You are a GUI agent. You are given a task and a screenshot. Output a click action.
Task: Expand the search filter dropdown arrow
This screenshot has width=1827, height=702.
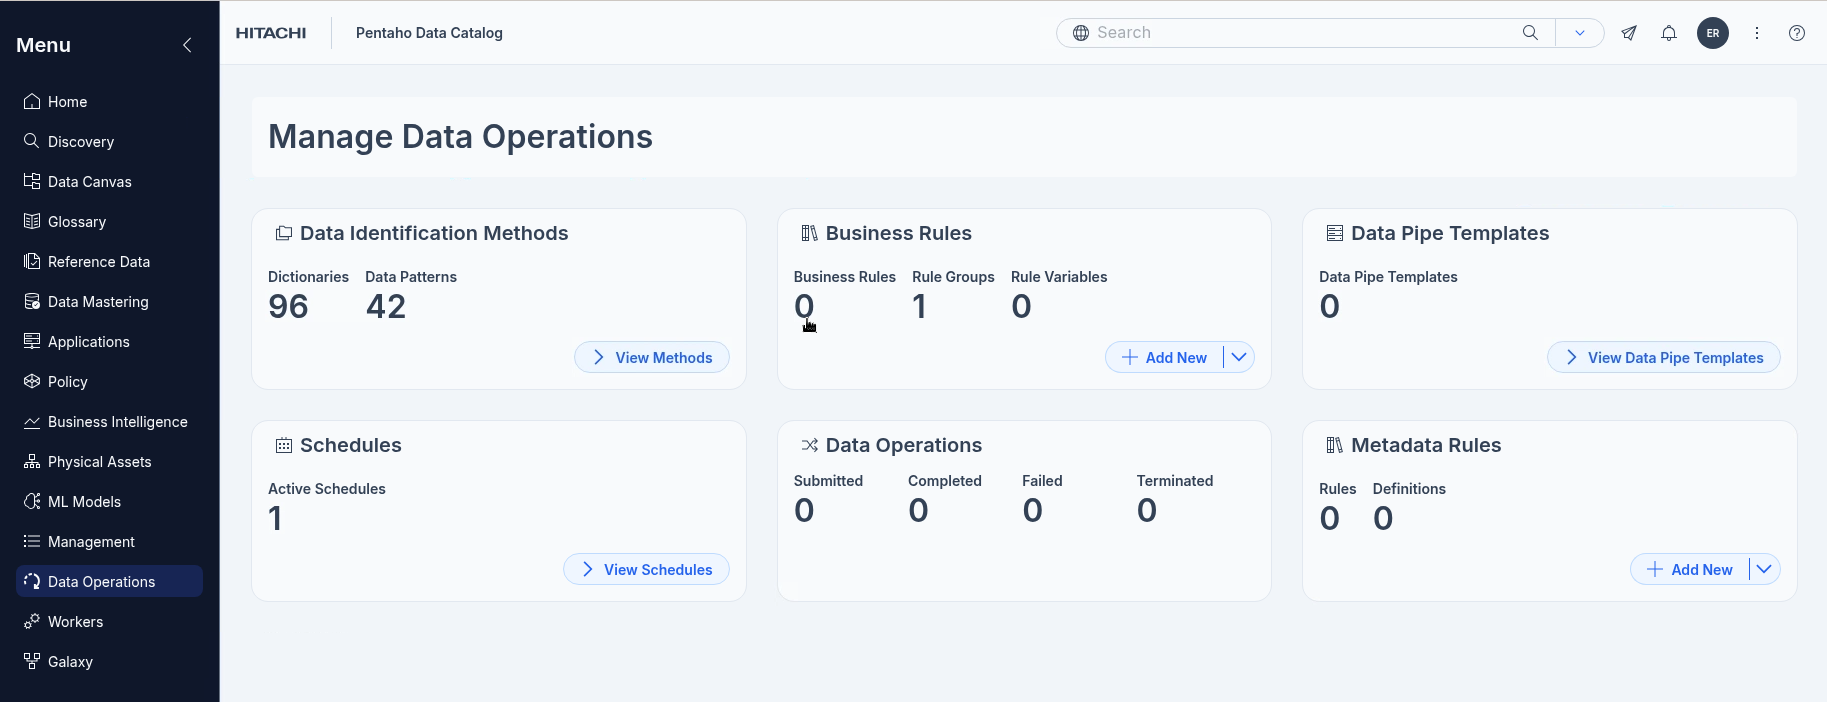[x=1580, y=33]
